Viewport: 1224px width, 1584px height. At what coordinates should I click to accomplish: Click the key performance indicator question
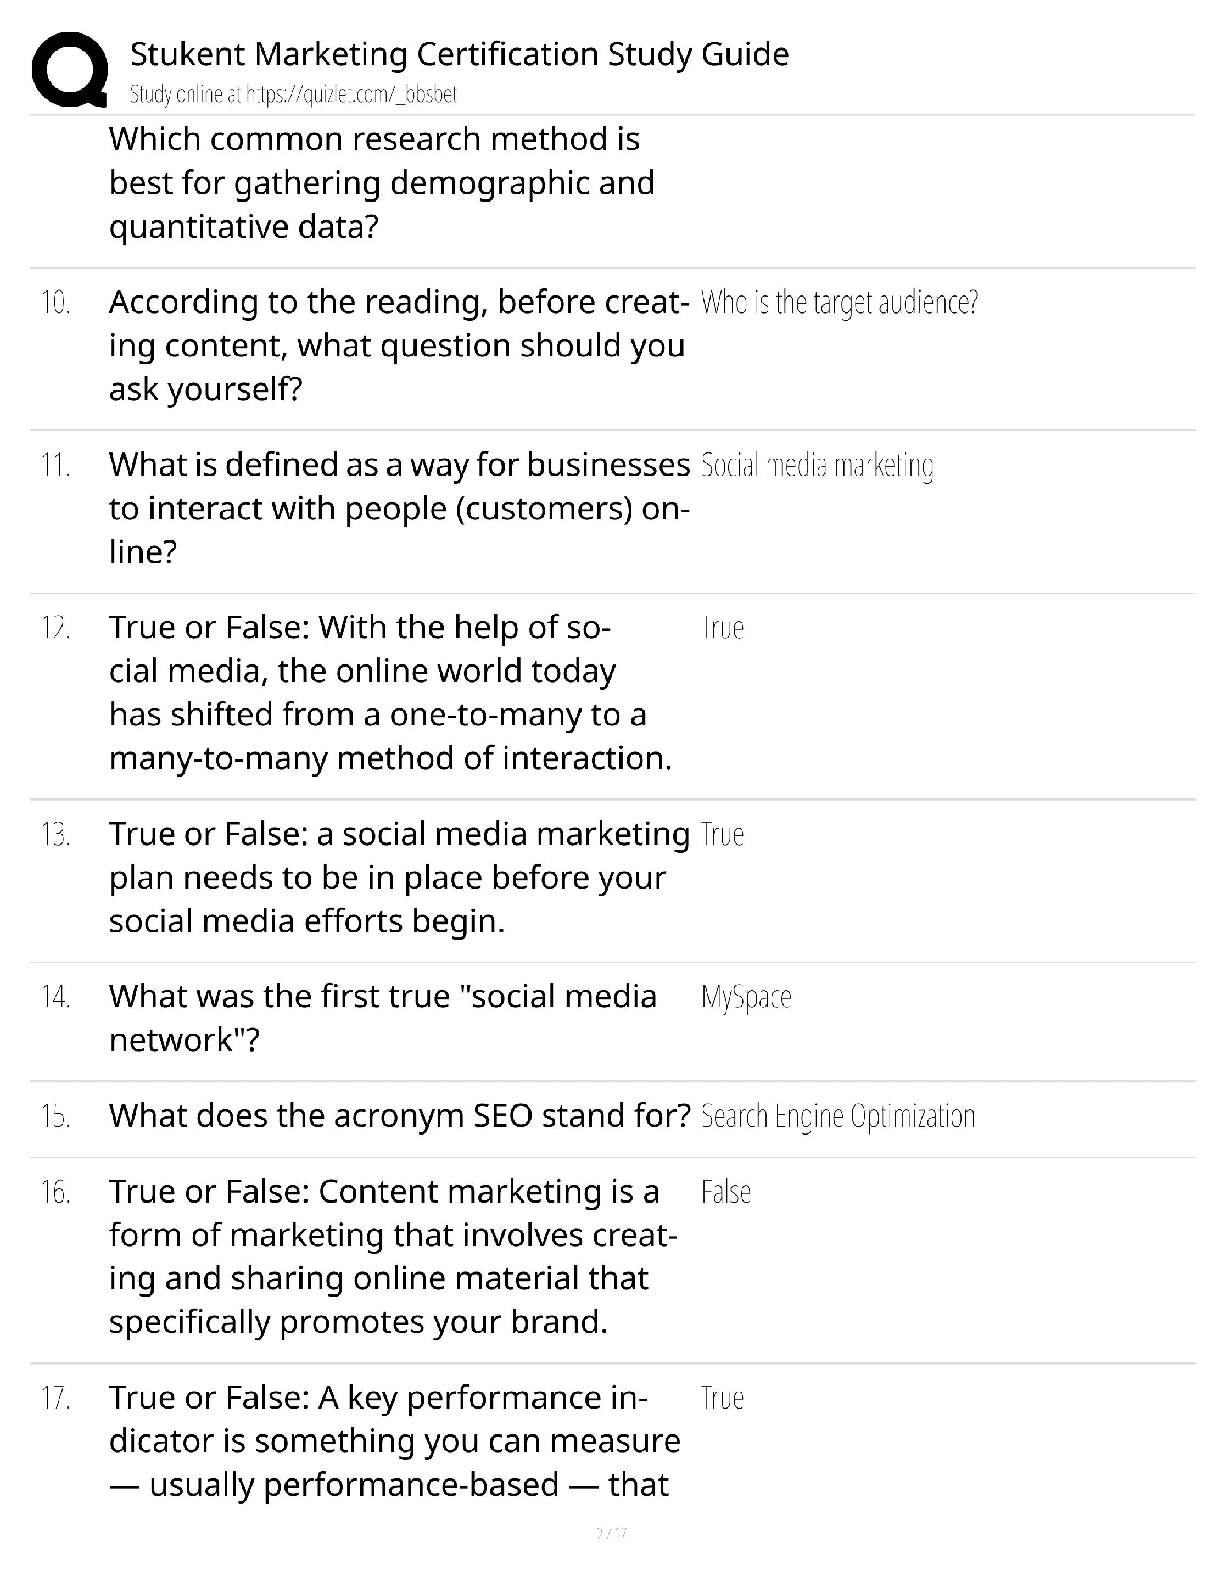394,1441
